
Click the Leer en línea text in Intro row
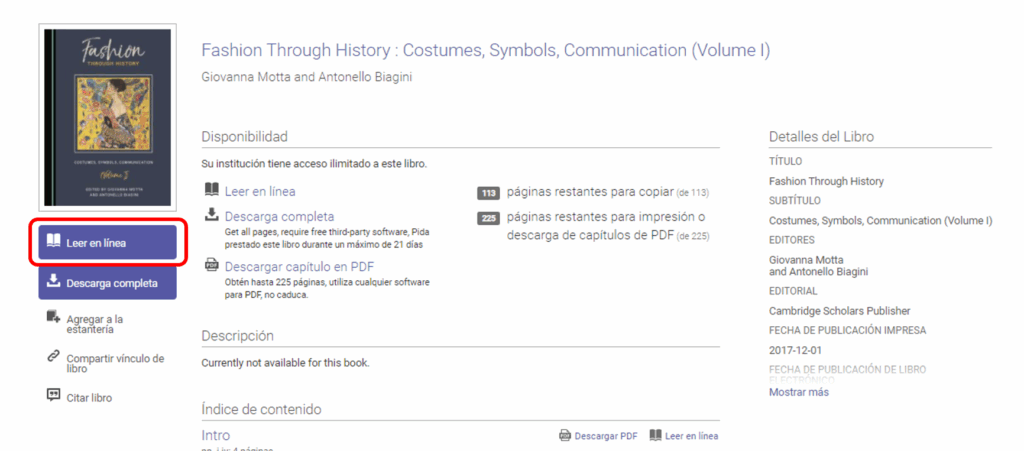coord(691,436)
